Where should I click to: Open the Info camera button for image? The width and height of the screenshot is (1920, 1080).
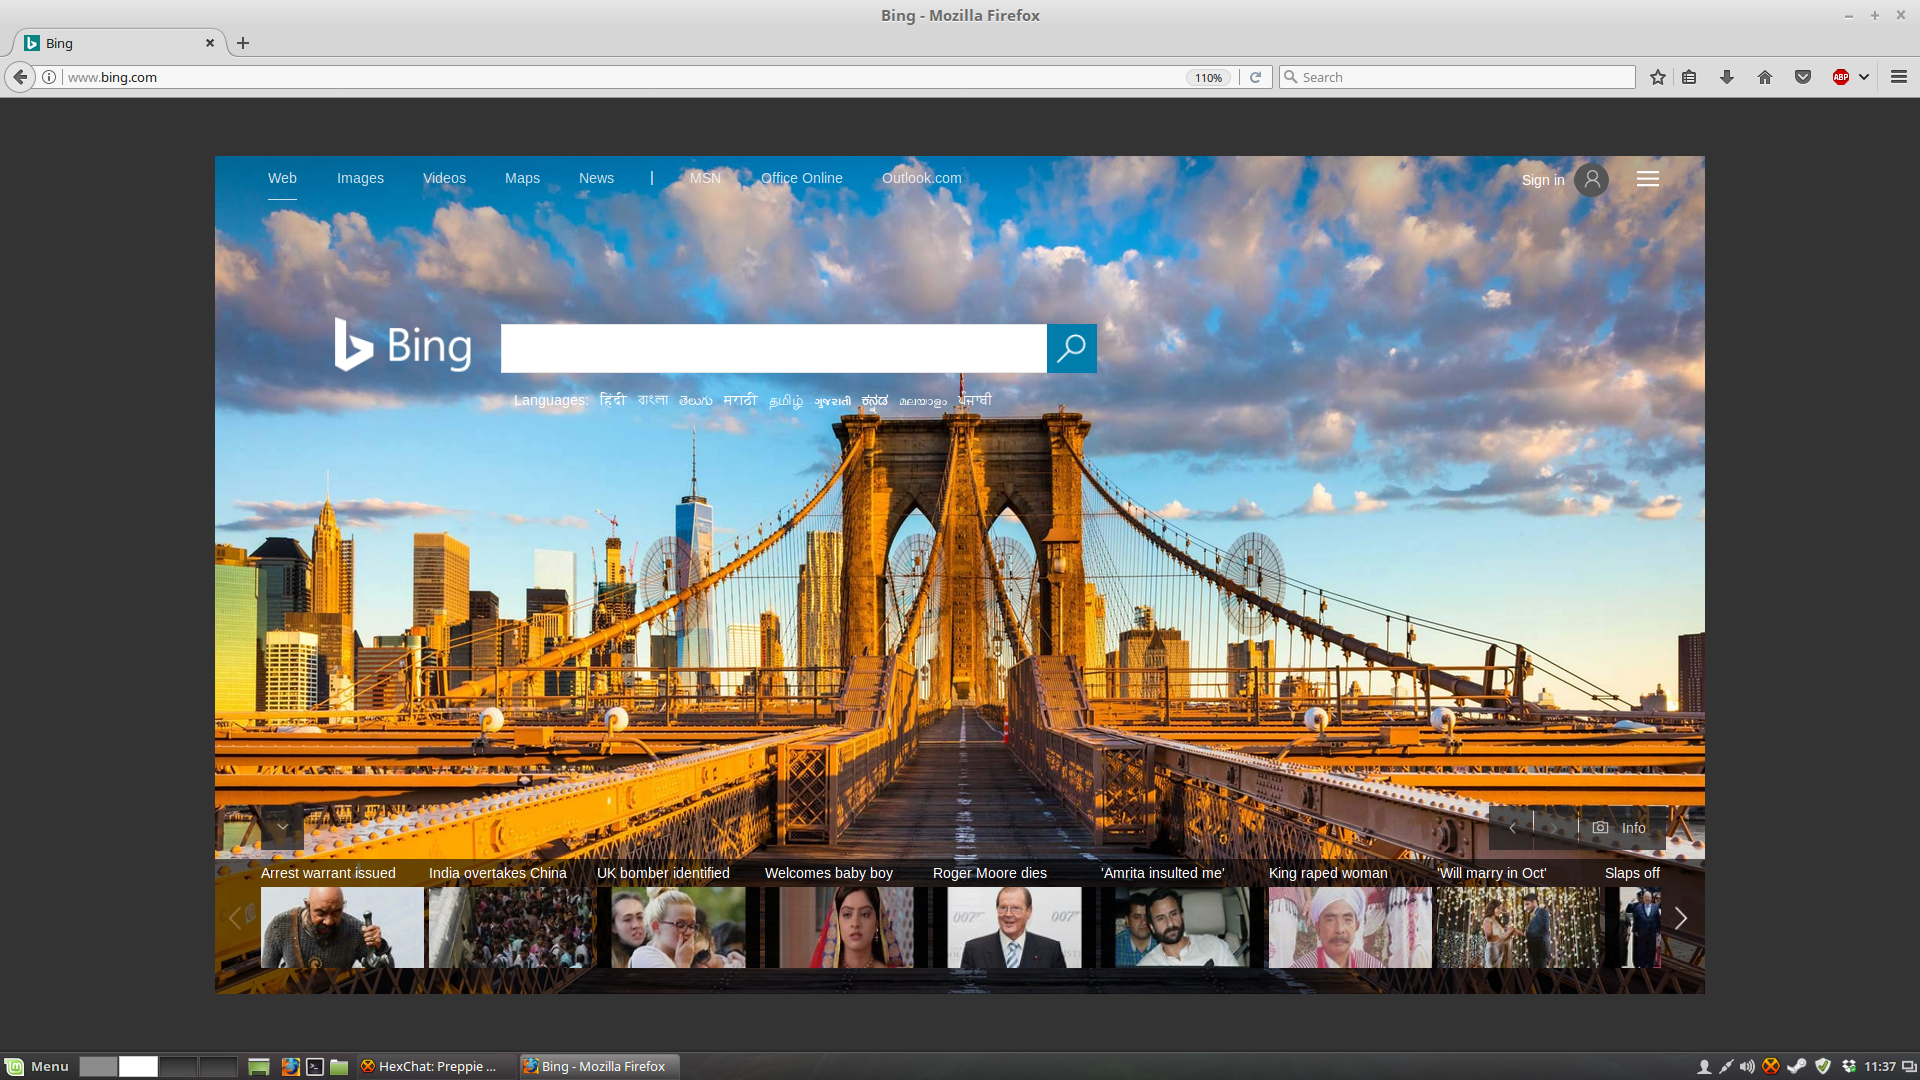click(1620, 828)
